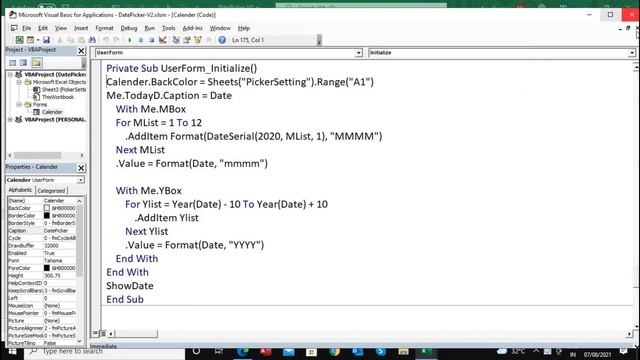640x360 pixels.
Task: Open the View menu
Action: pyautogui.click(x=61, y=28)
